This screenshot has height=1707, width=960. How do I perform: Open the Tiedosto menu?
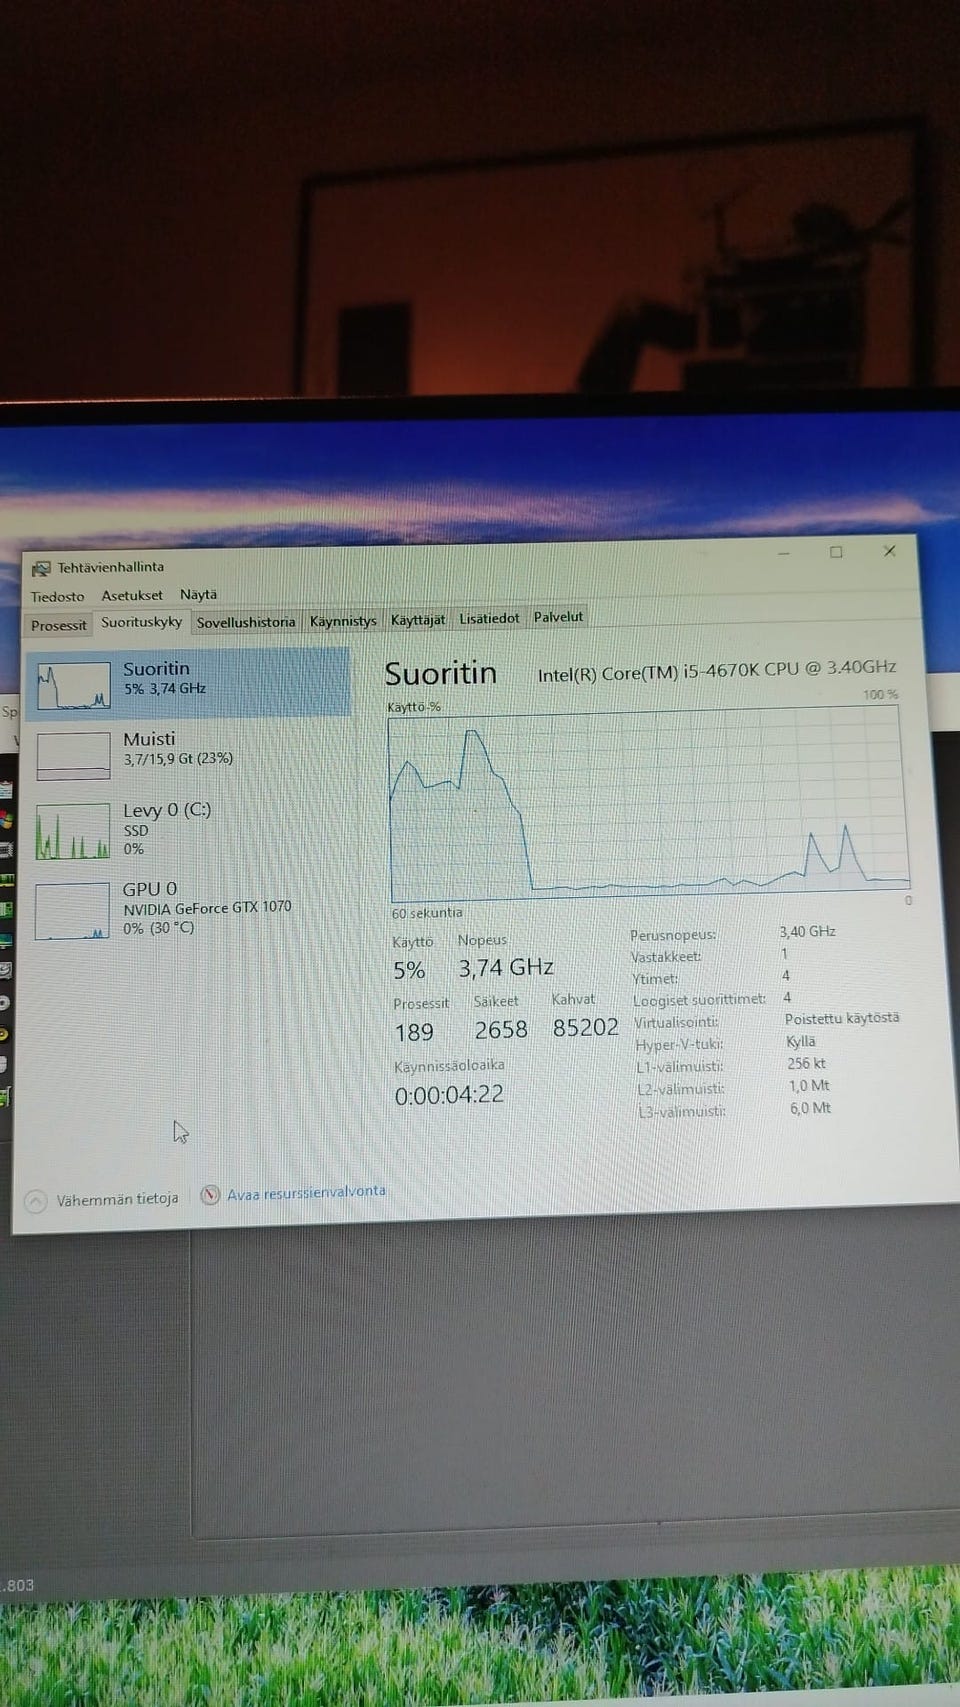point(57,596)
